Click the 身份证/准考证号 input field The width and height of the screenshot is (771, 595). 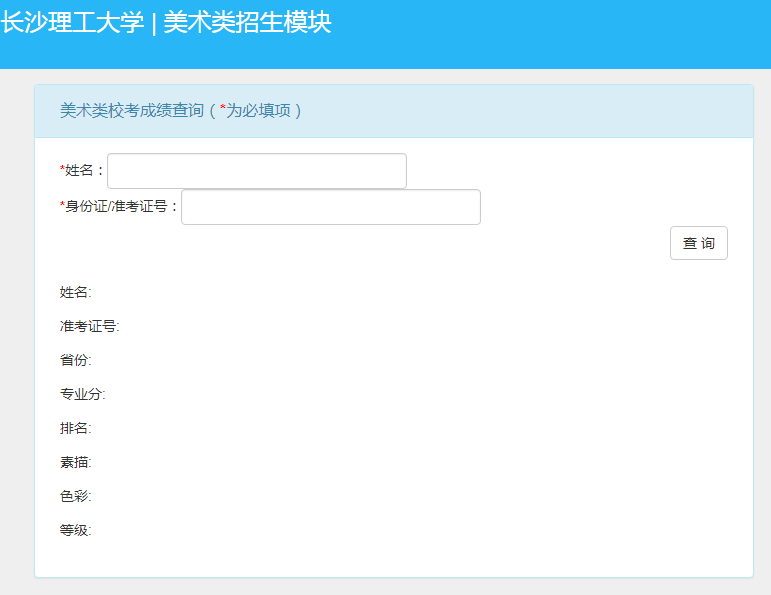(331, 207)
